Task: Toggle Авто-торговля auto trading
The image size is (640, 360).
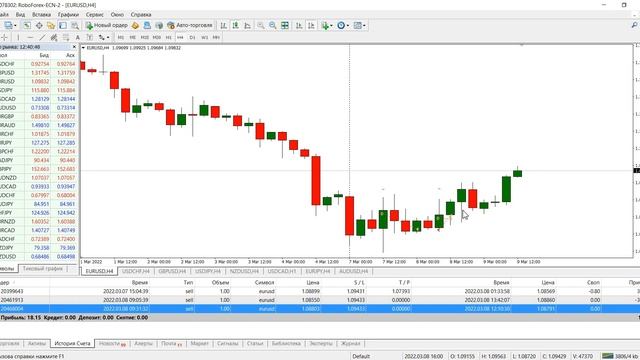Action: tap(190, 25)
